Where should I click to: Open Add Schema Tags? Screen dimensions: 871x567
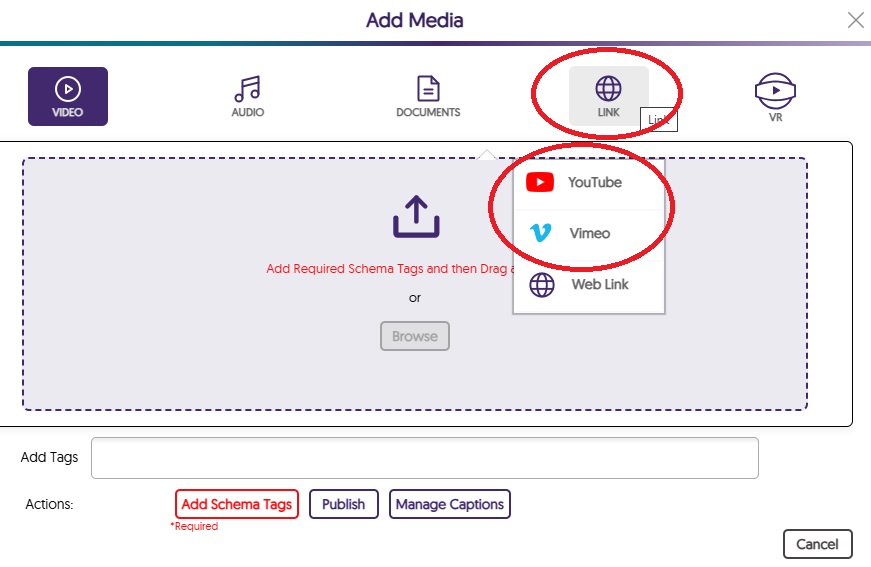pyautogui.click(x=237, y=504)
